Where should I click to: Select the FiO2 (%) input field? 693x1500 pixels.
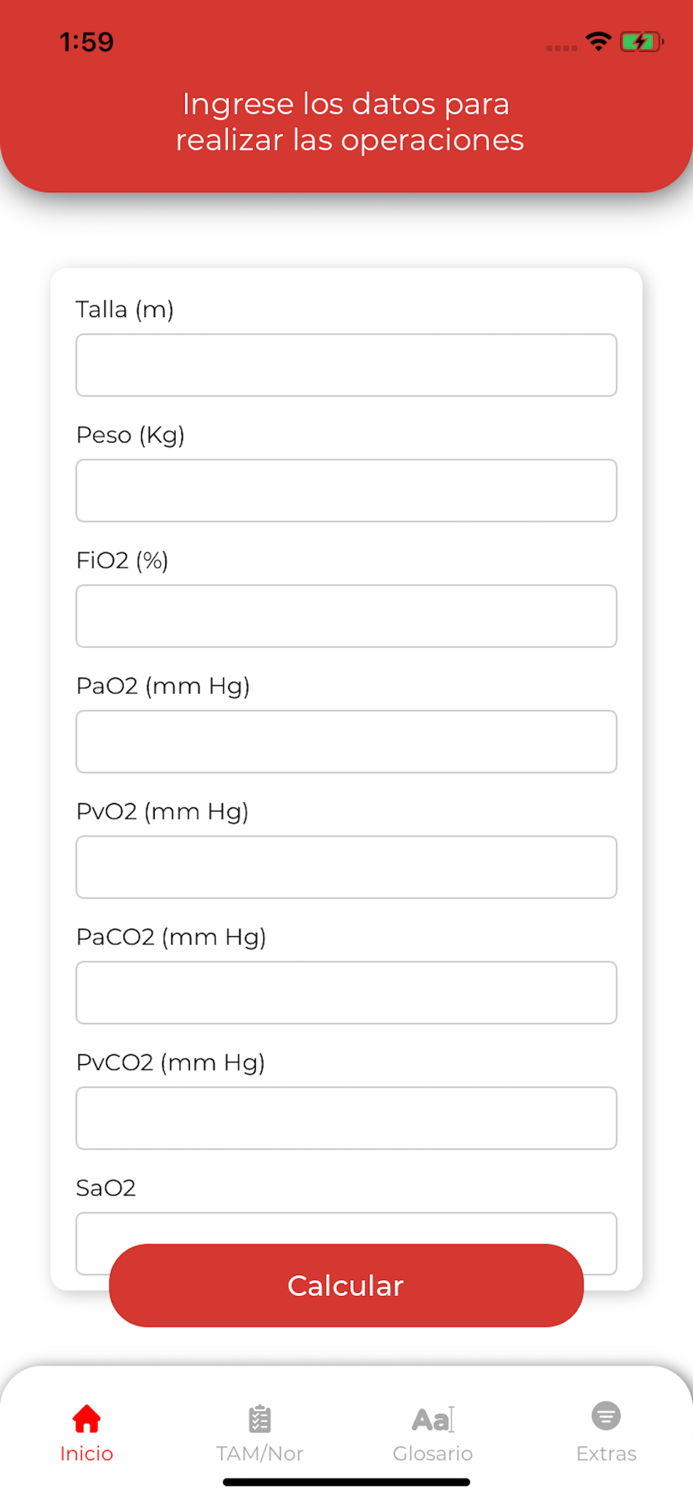[x=346, y=616]
